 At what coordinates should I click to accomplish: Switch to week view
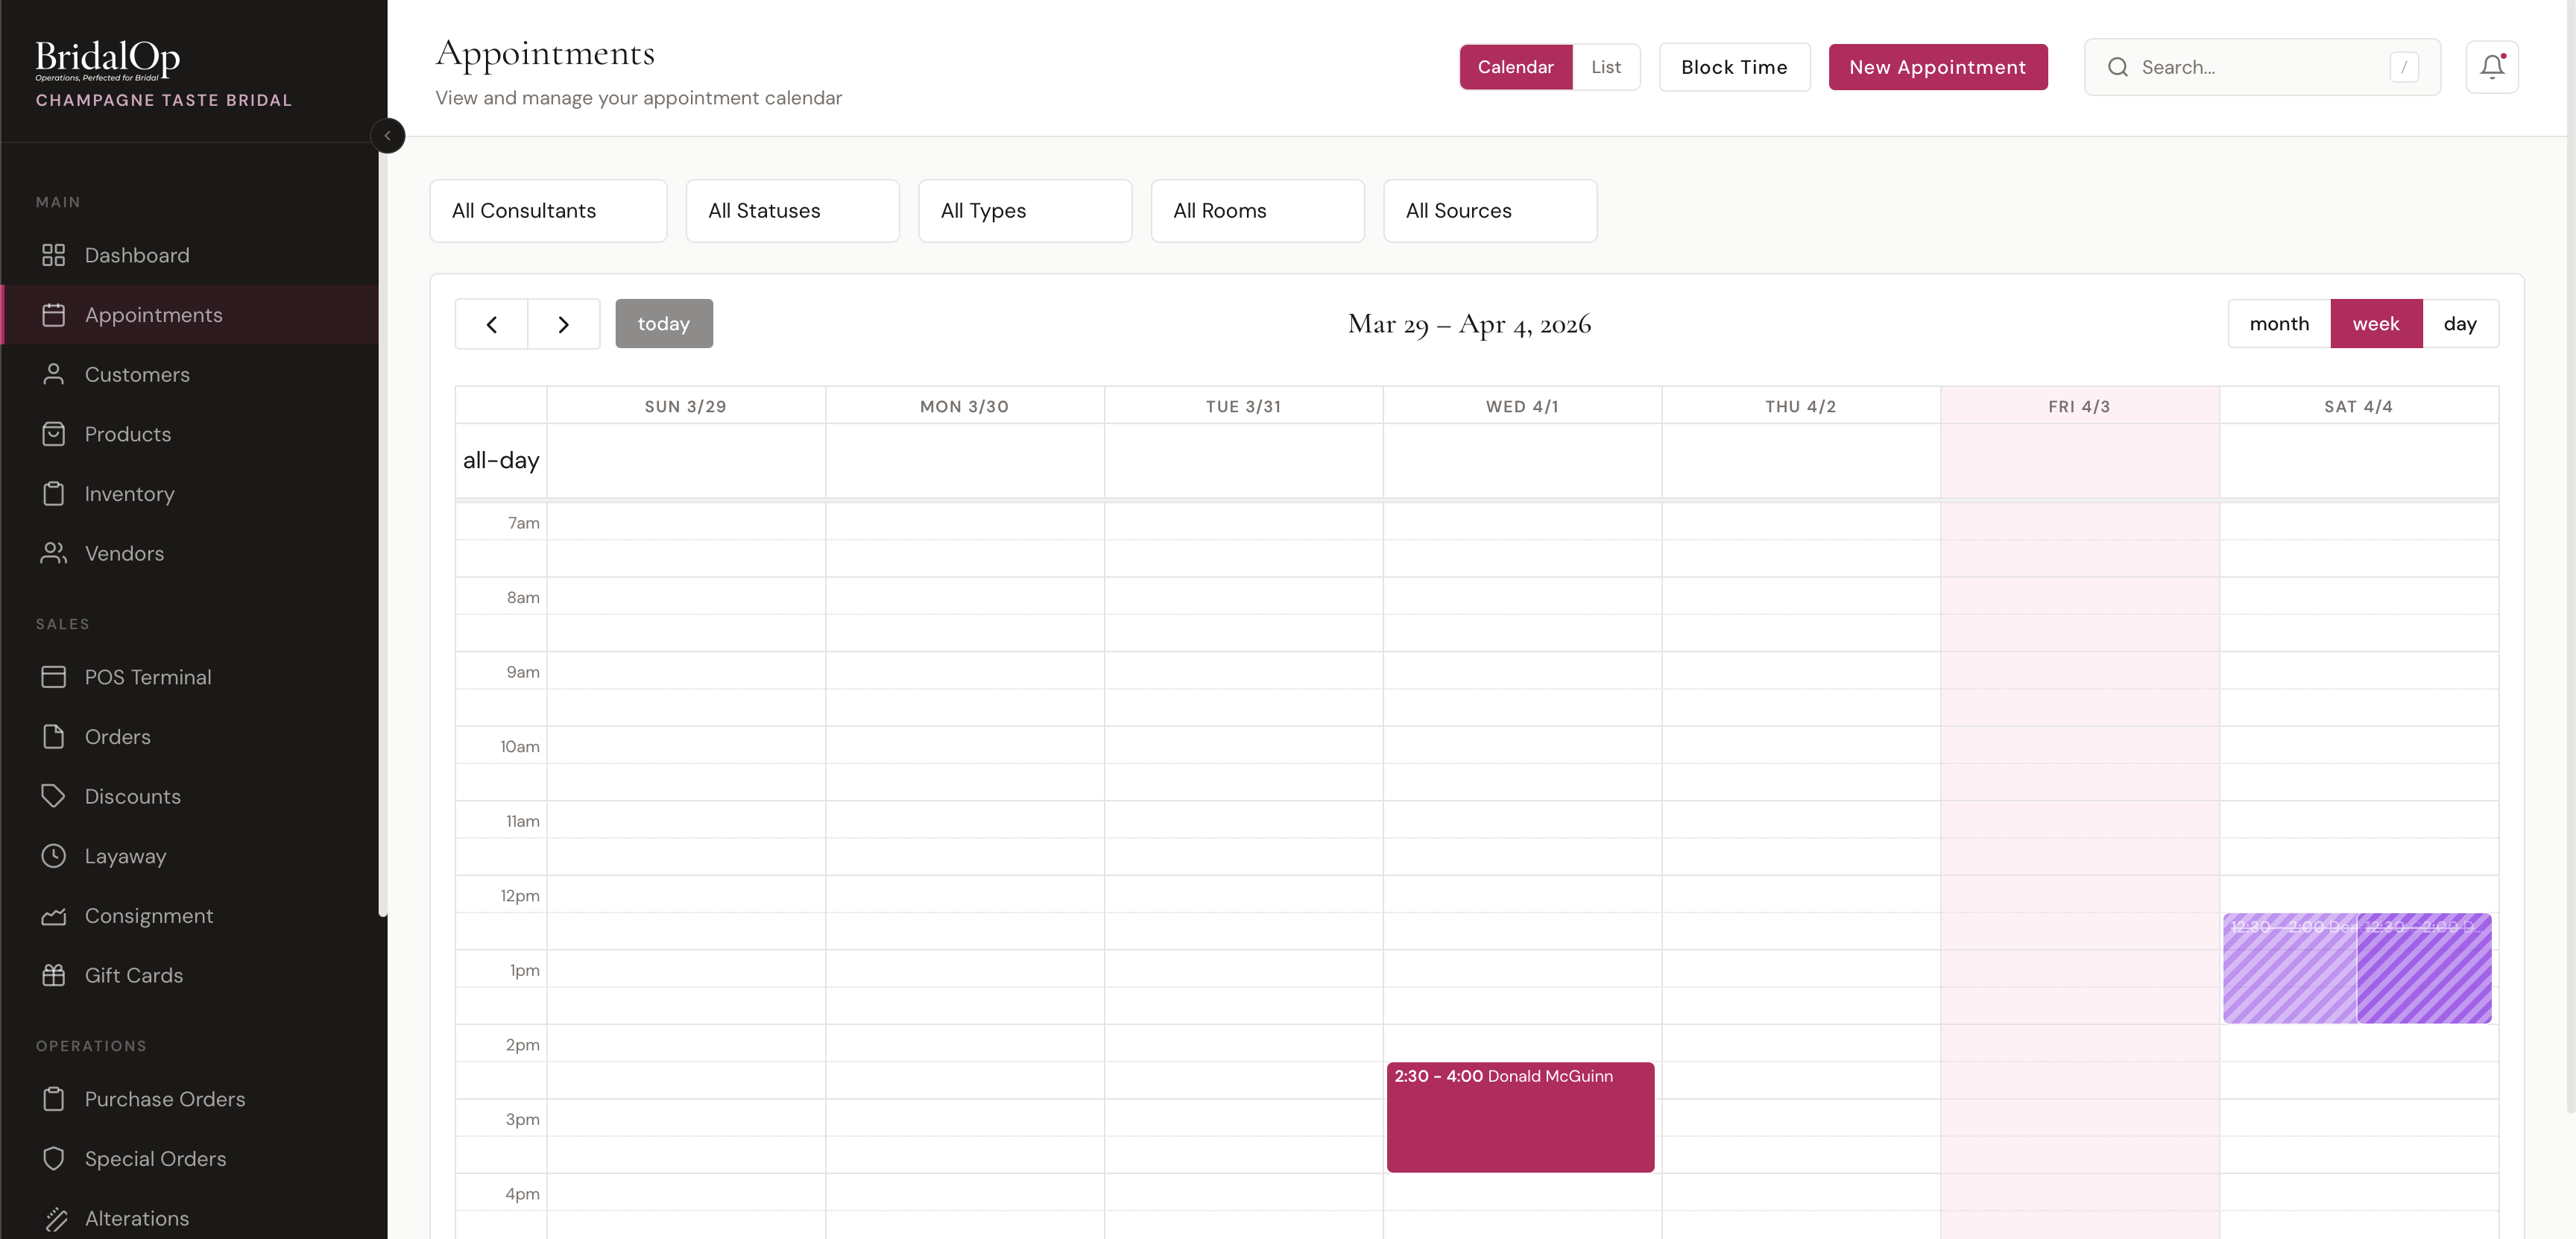click(2376, 323)
